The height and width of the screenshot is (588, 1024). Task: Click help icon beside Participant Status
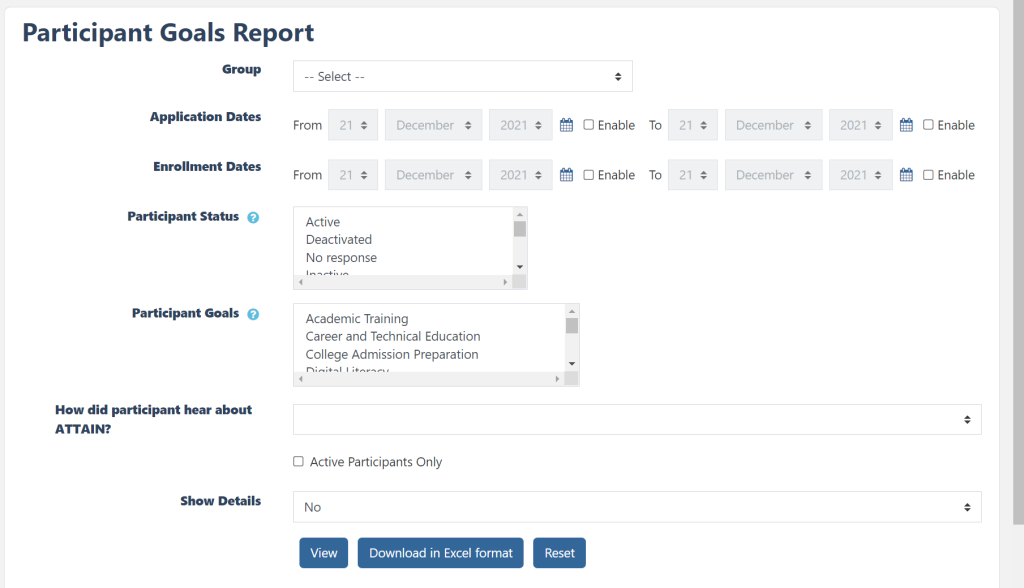[253, 217]
